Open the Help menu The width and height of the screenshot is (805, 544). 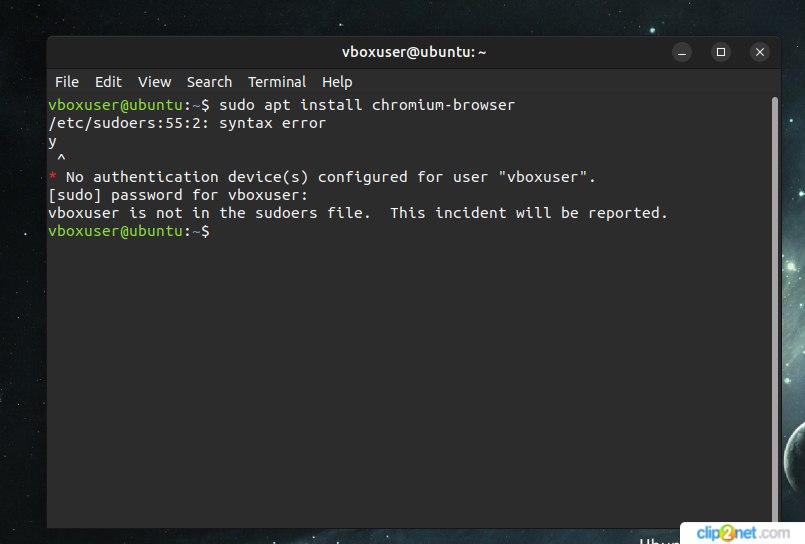coord(337,82)
